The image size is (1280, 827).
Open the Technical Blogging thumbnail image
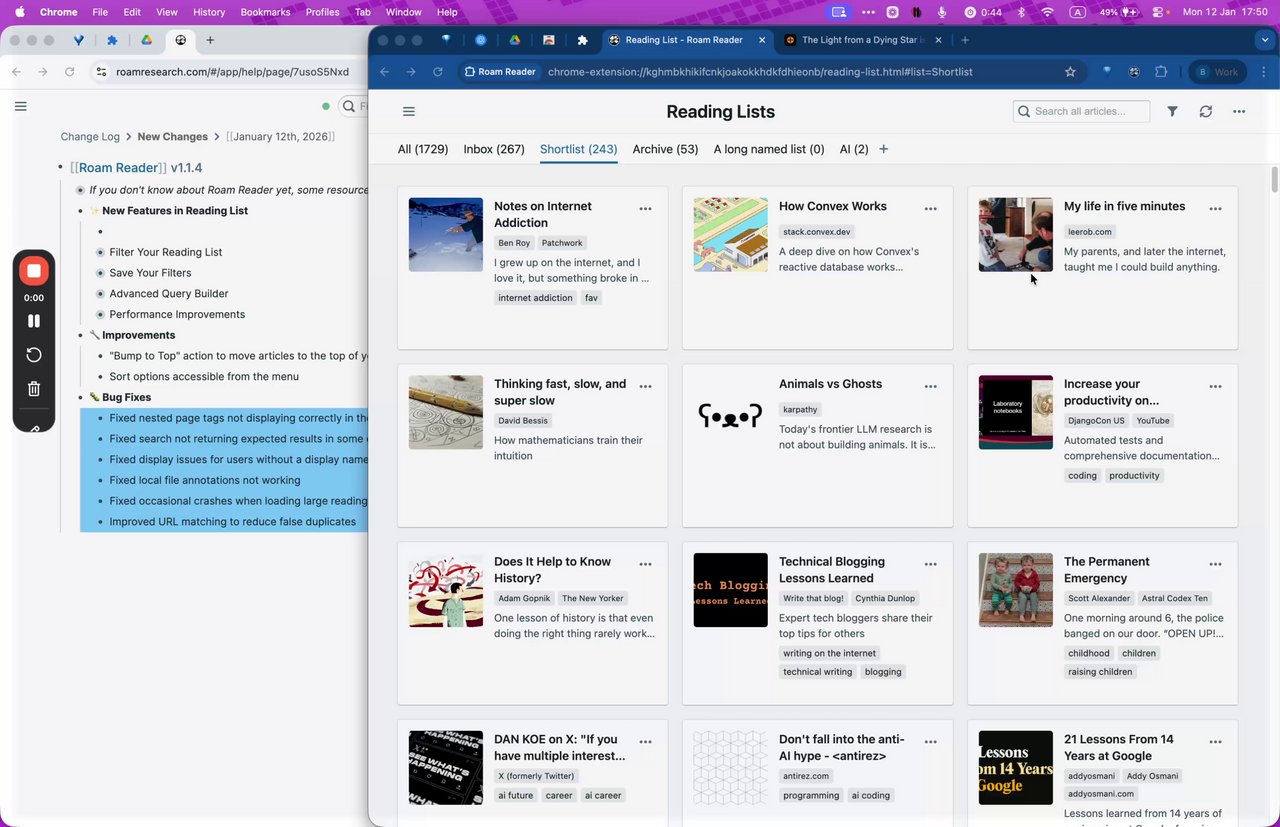coord(730,590)
